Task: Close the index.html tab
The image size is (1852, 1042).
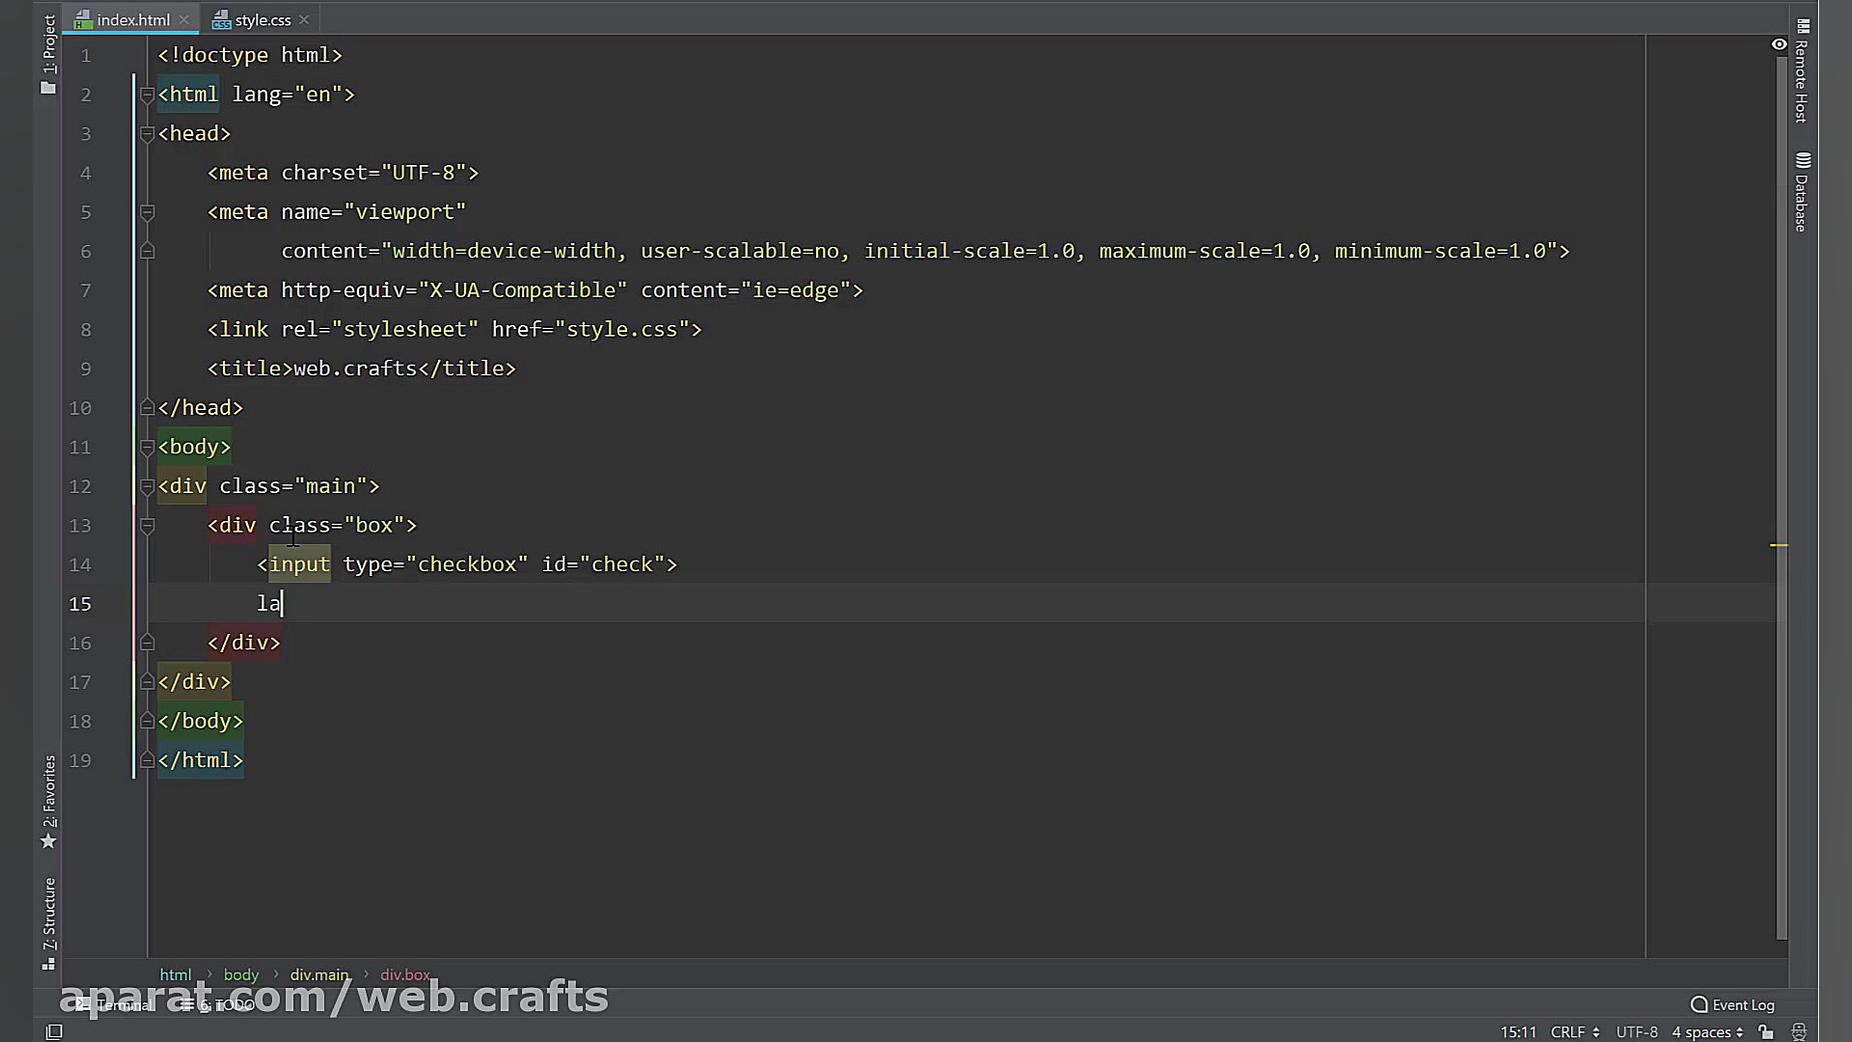Action: point(184,20)
